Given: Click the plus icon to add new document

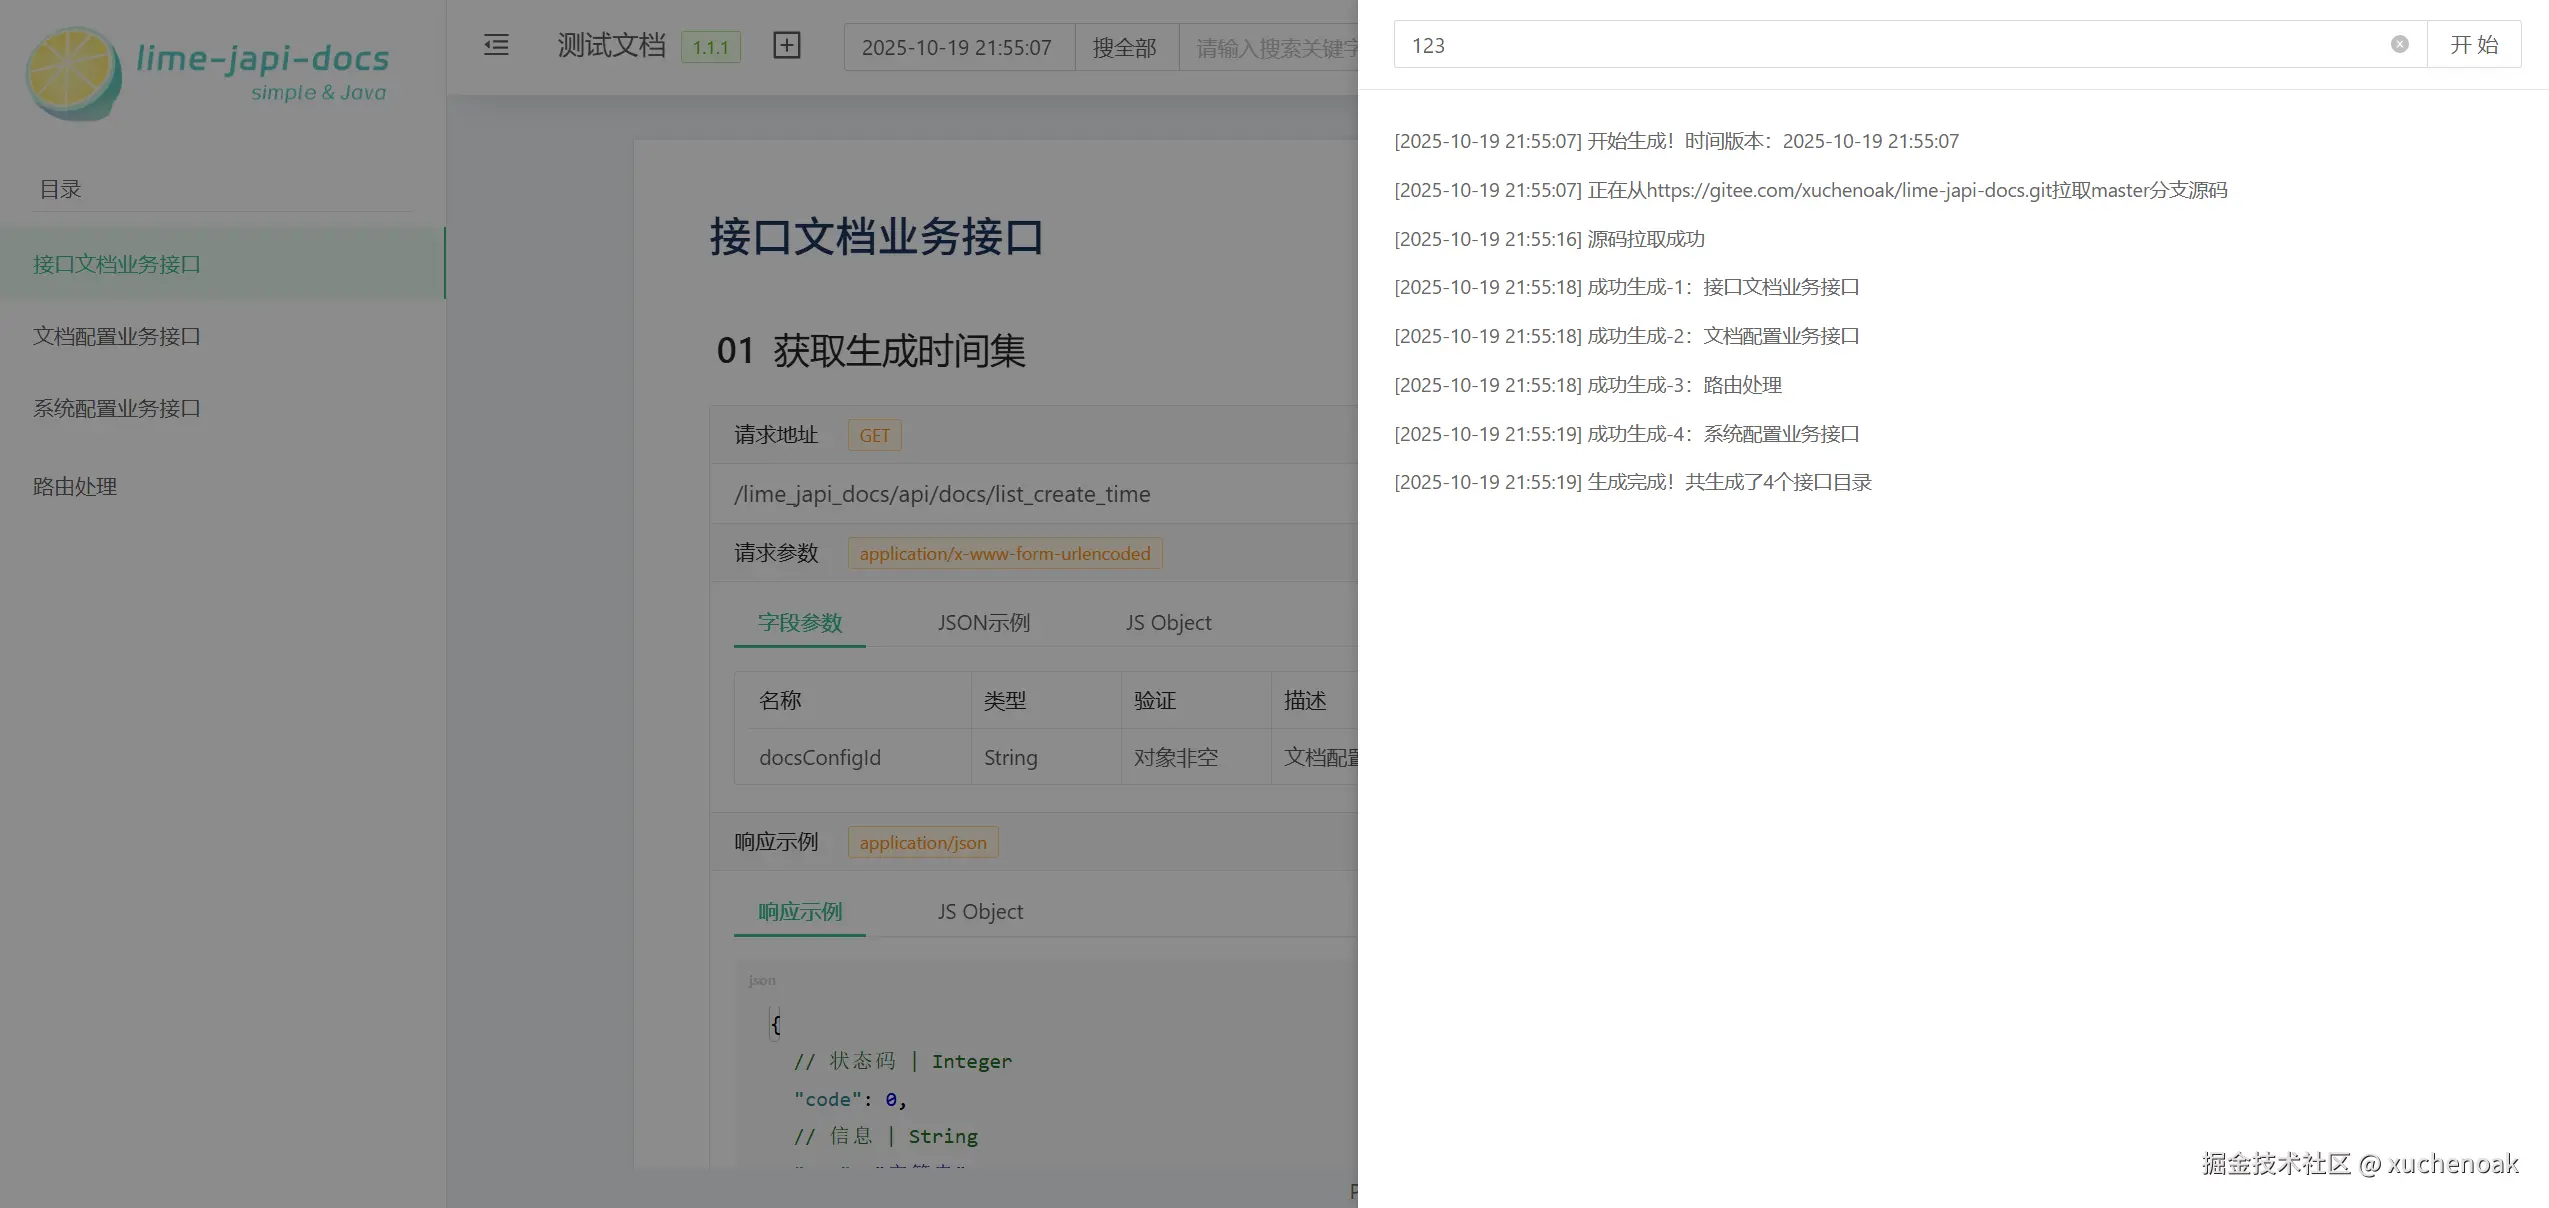Looking at the screenshot, I should click(x=787, y=45).
